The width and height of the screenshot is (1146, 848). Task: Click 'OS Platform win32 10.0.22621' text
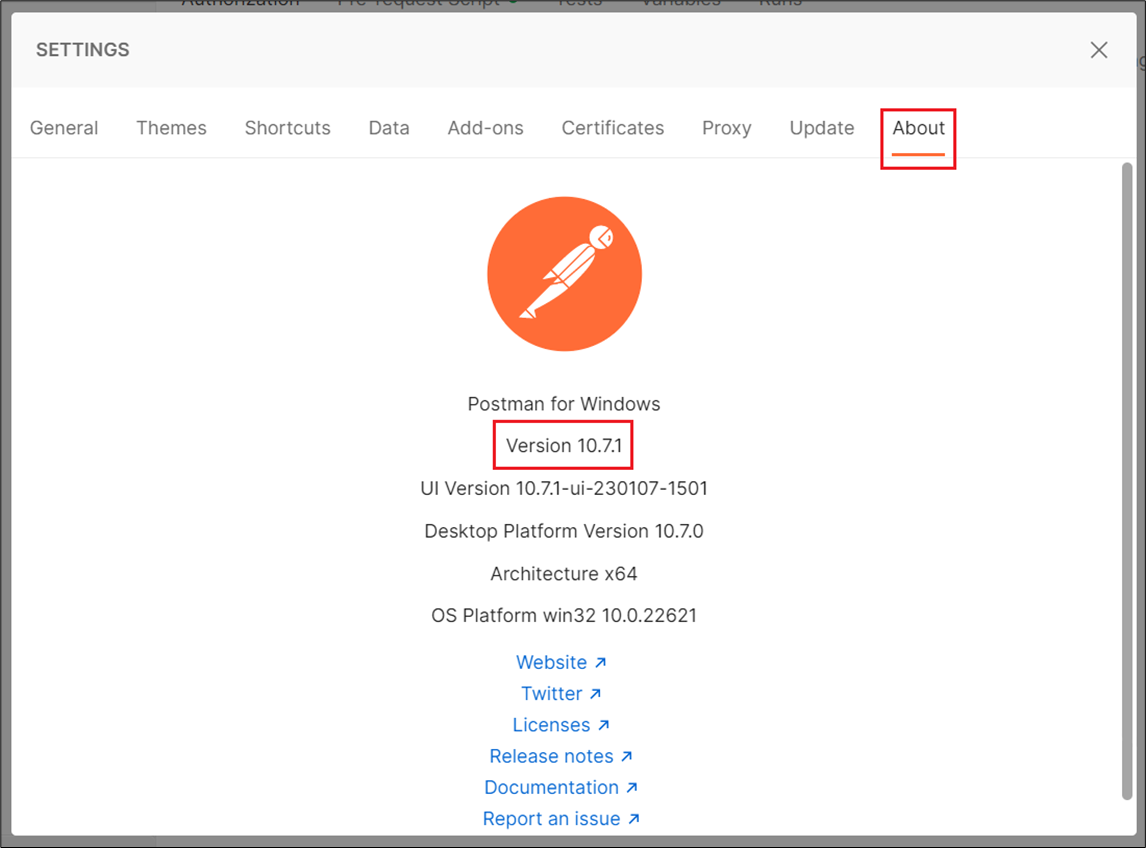[563, 616]
